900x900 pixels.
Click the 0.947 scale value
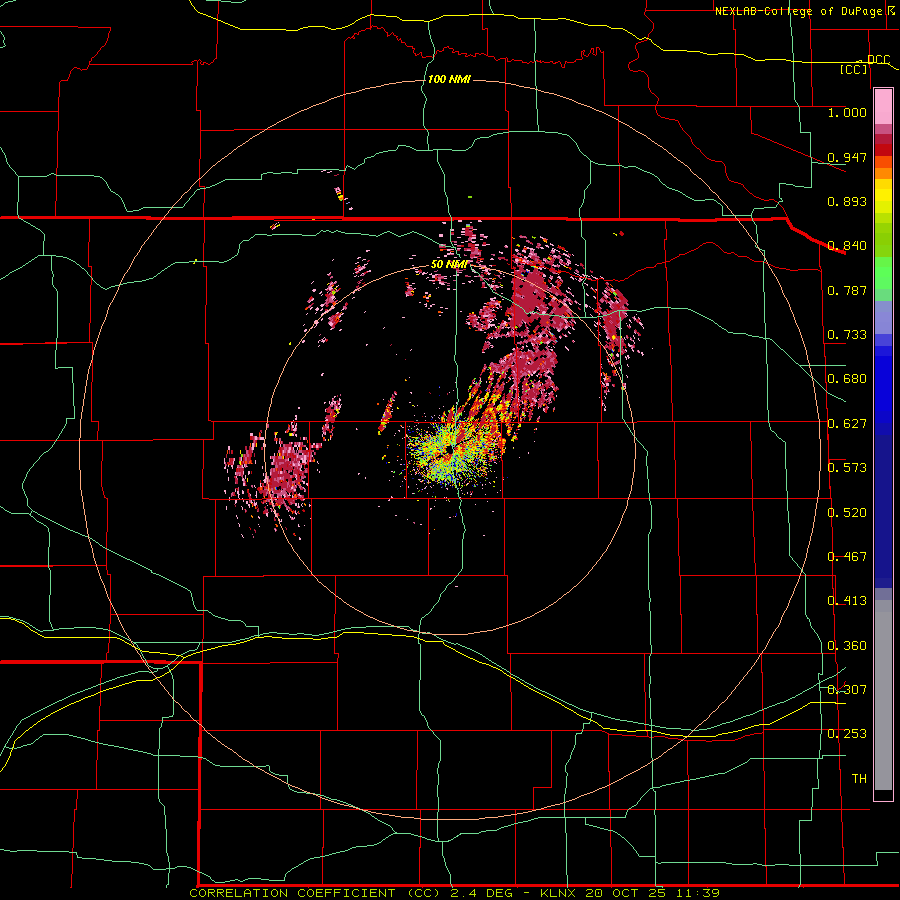click(x=847, y=157)
